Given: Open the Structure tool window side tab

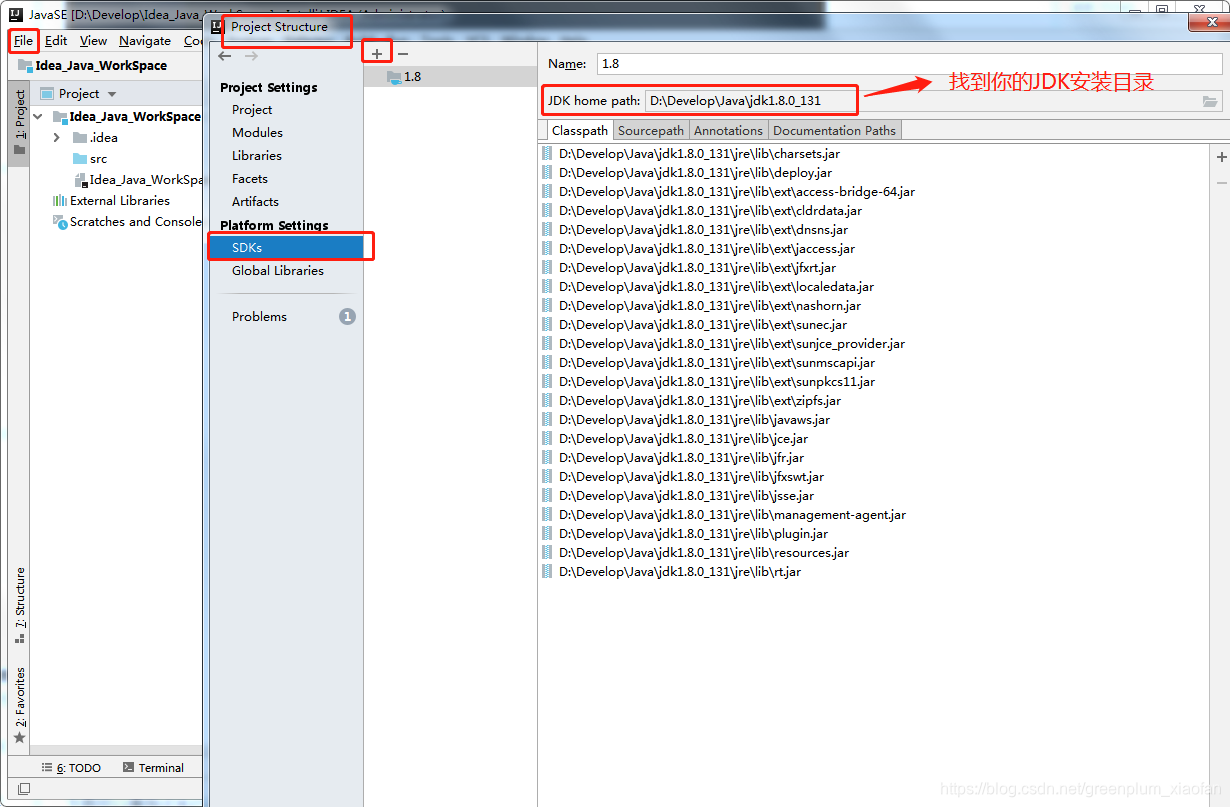Looking at the screenshot, I should [x=19, y=605].
